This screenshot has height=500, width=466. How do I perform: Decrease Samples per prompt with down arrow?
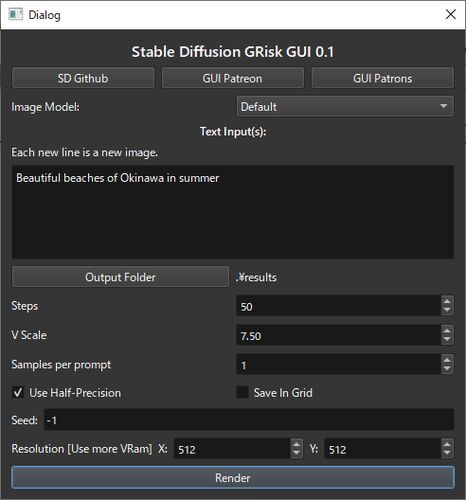click(x=447, y=369)
